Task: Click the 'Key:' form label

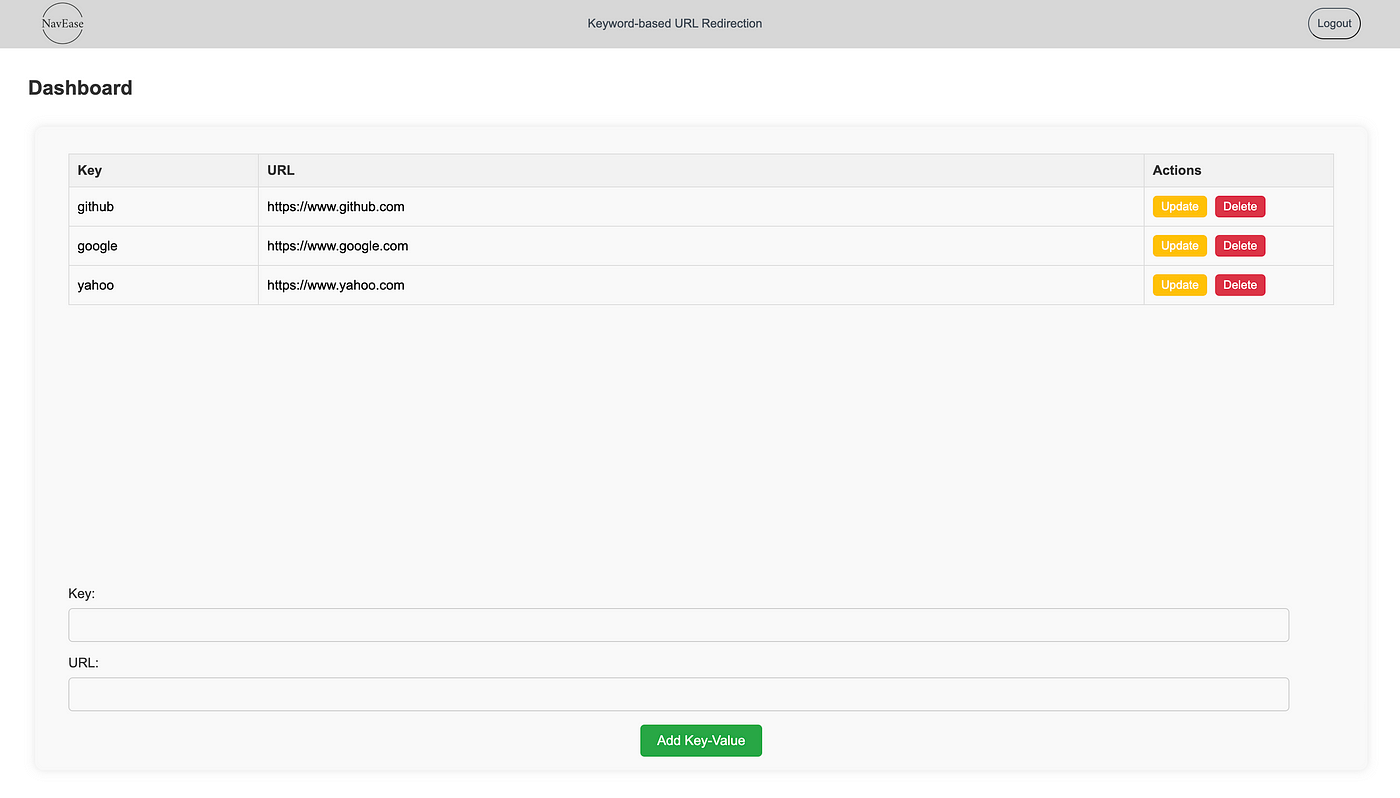Action: tap(82, 593)
